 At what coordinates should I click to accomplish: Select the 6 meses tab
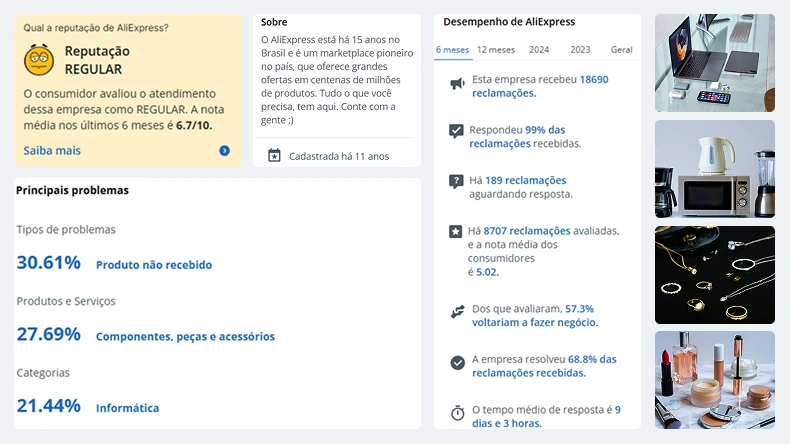pos(452,50)
